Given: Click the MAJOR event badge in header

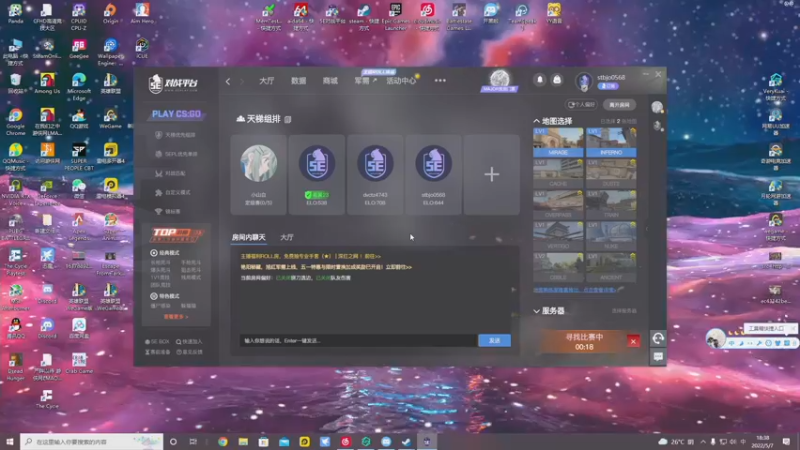Looking at the screenshot, I should click(x=499, y=82).
